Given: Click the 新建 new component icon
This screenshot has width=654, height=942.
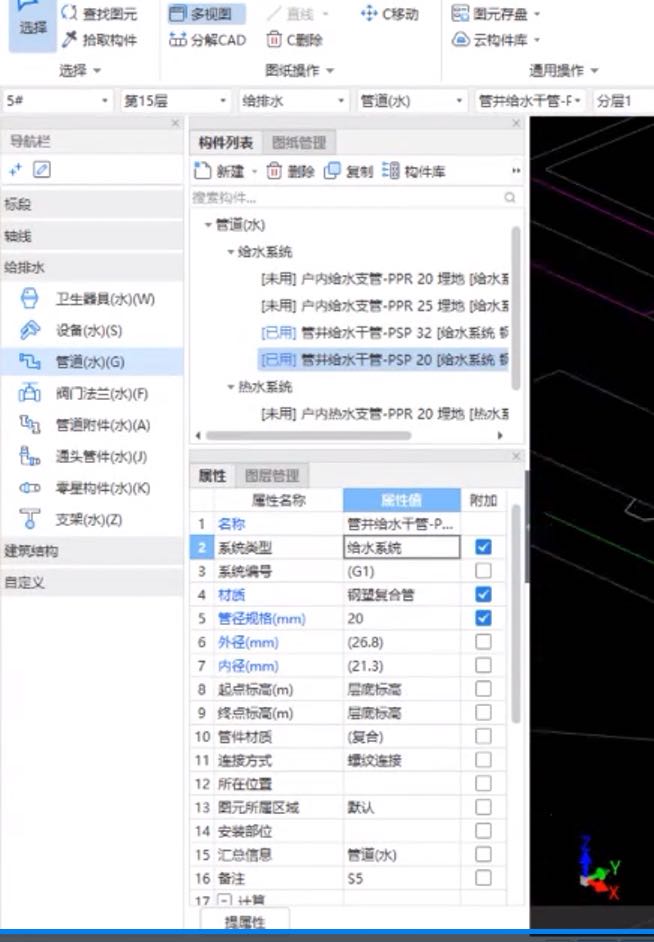Looking at the screenshot, I should point(202,171).
